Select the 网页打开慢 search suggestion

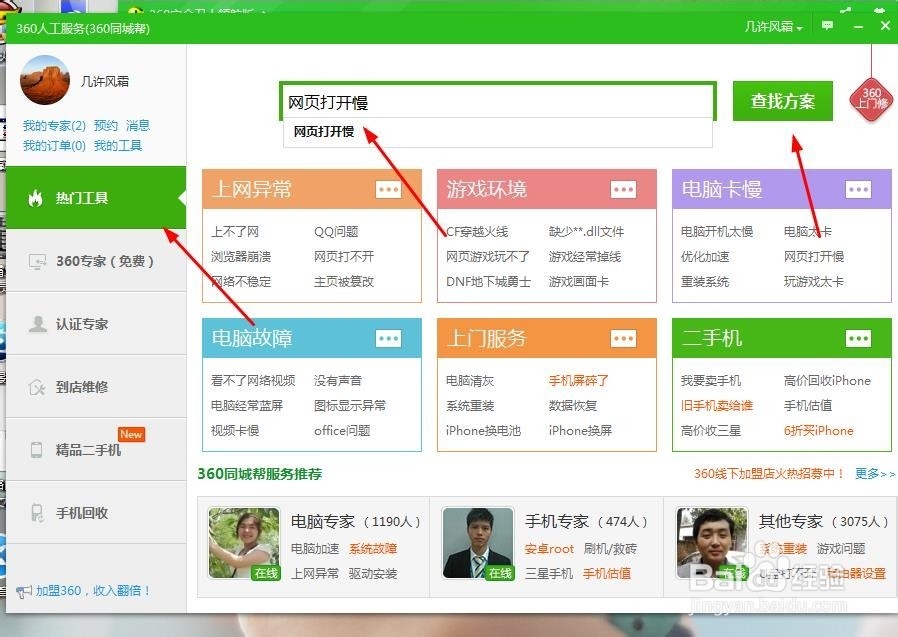coord(498,132)
